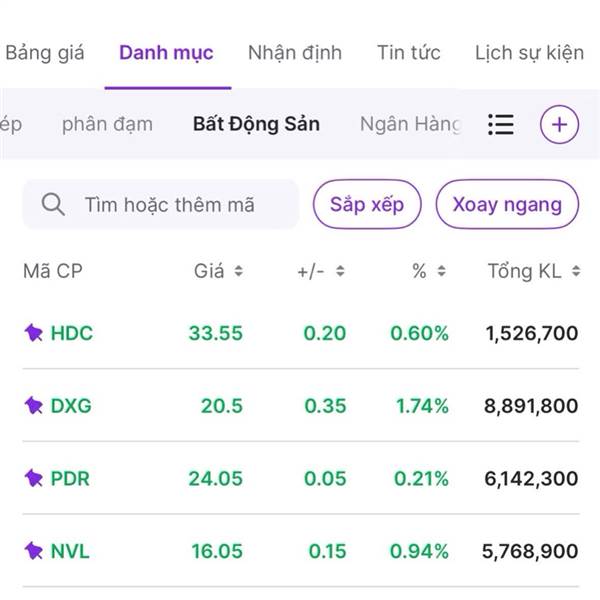Sort by +/- change column arrows
The image size is (600, 600).
340,271
